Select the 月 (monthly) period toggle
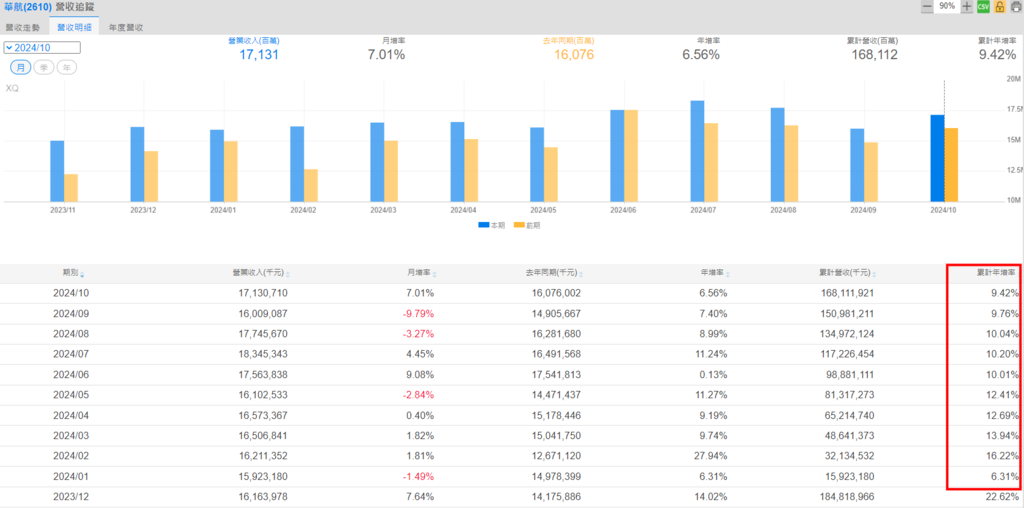Image resolution: width=1024 pixels, height=508 pixels. coord(20,67)
